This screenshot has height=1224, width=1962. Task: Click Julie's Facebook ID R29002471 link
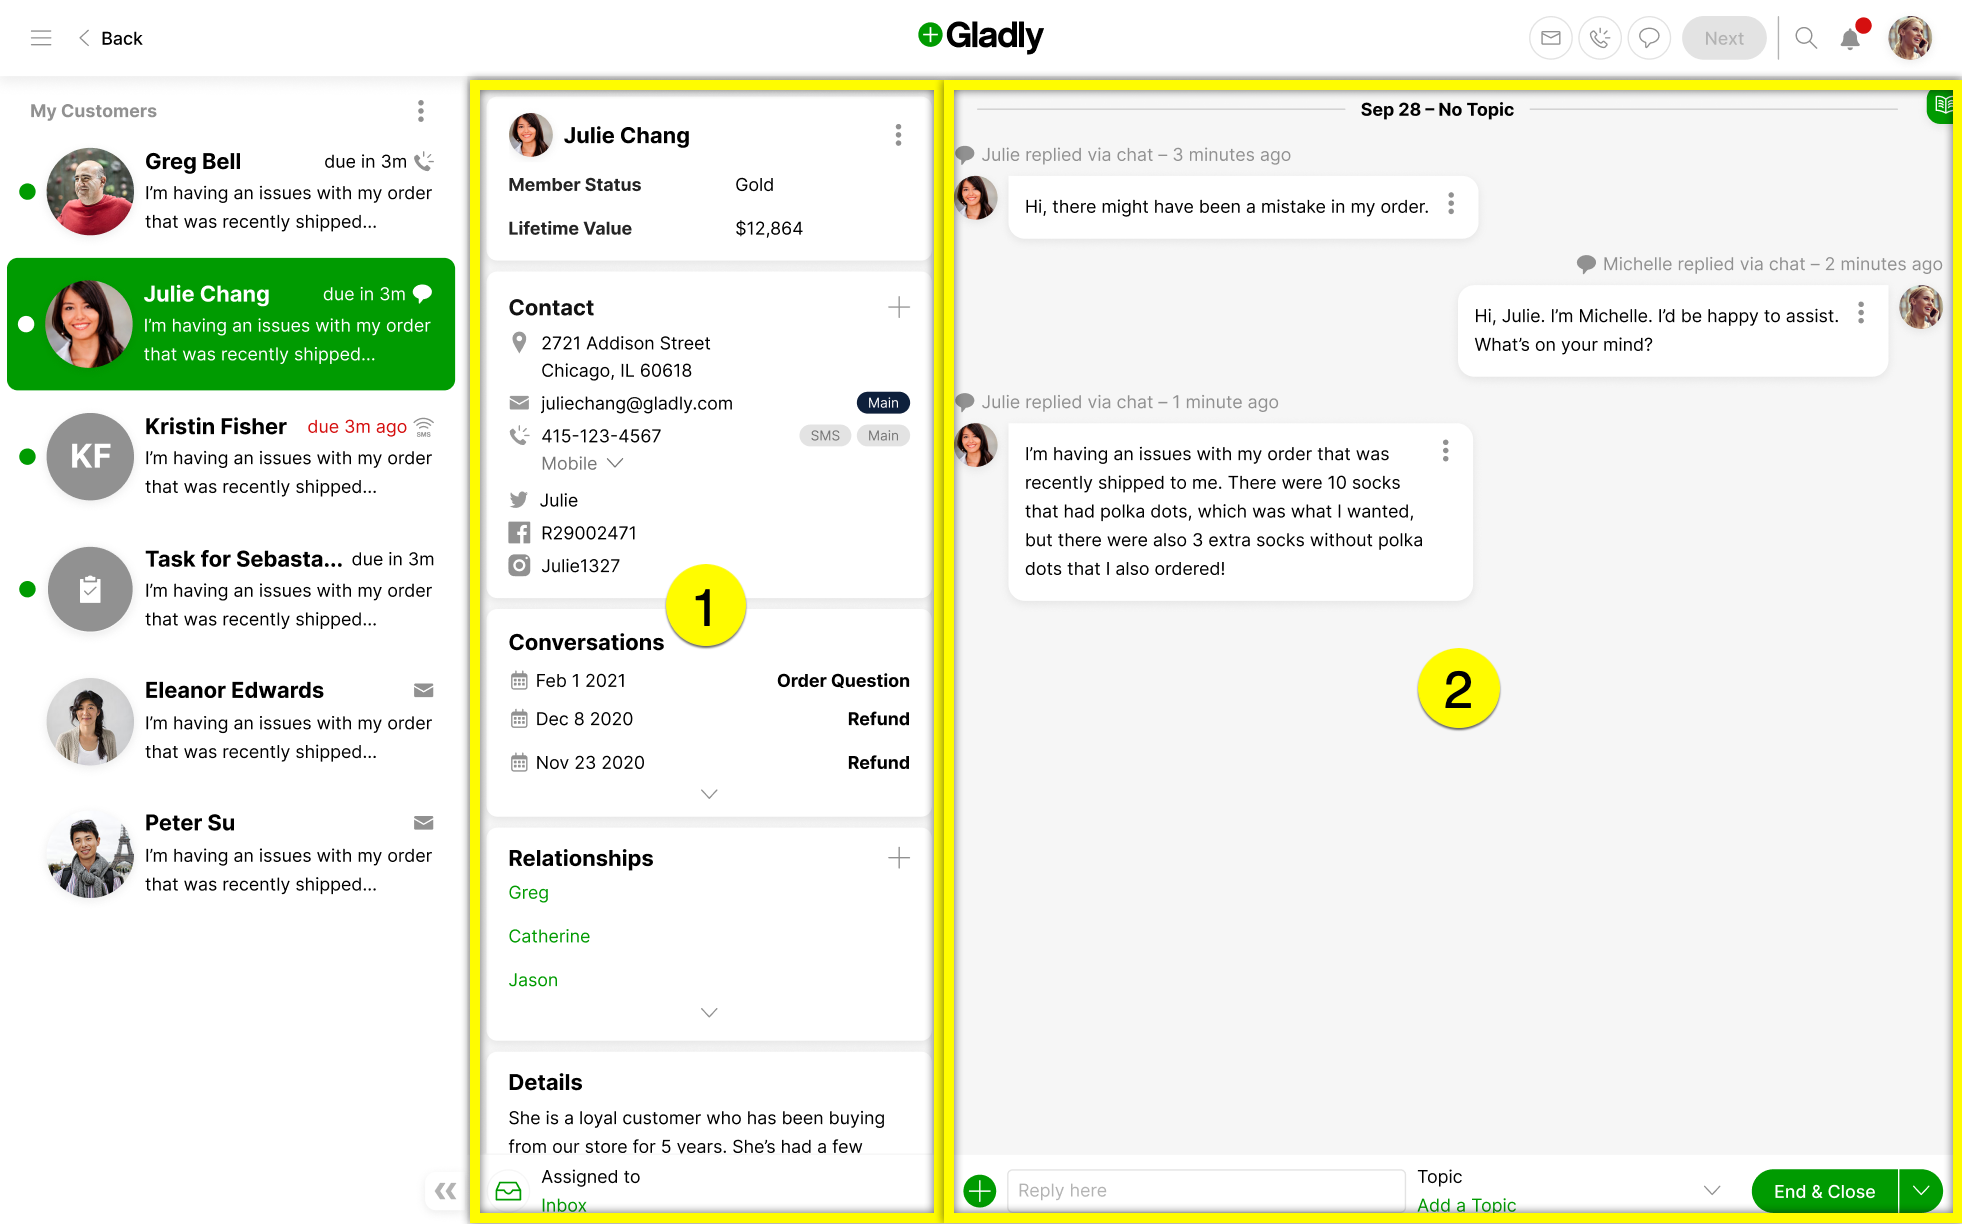pos(589,532)
